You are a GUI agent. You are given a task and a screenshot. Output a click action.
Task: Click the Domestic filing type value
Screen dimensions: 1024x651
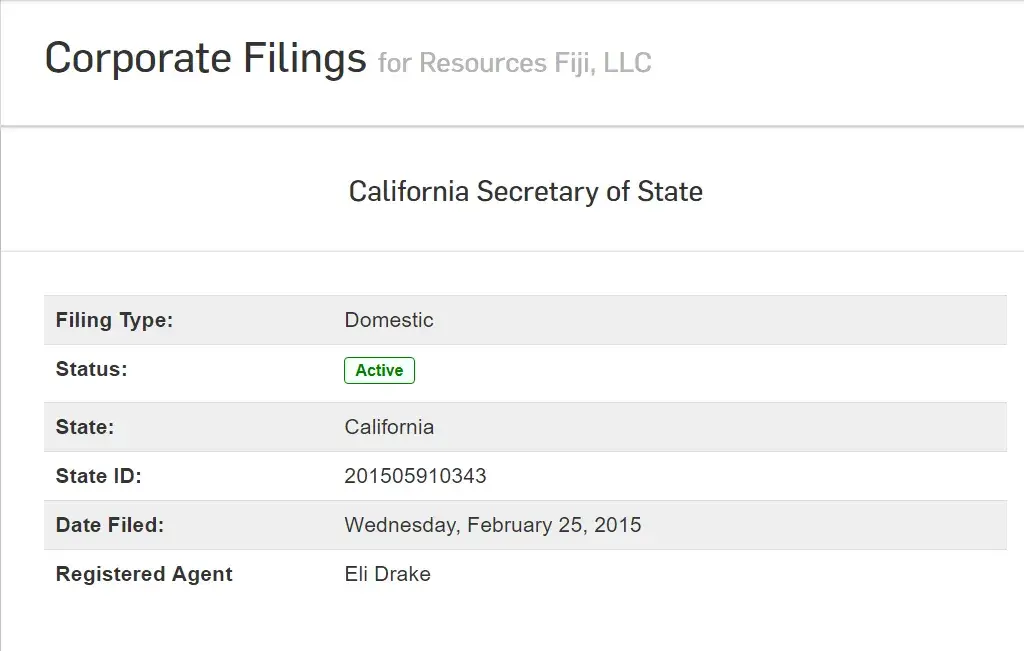389,320
